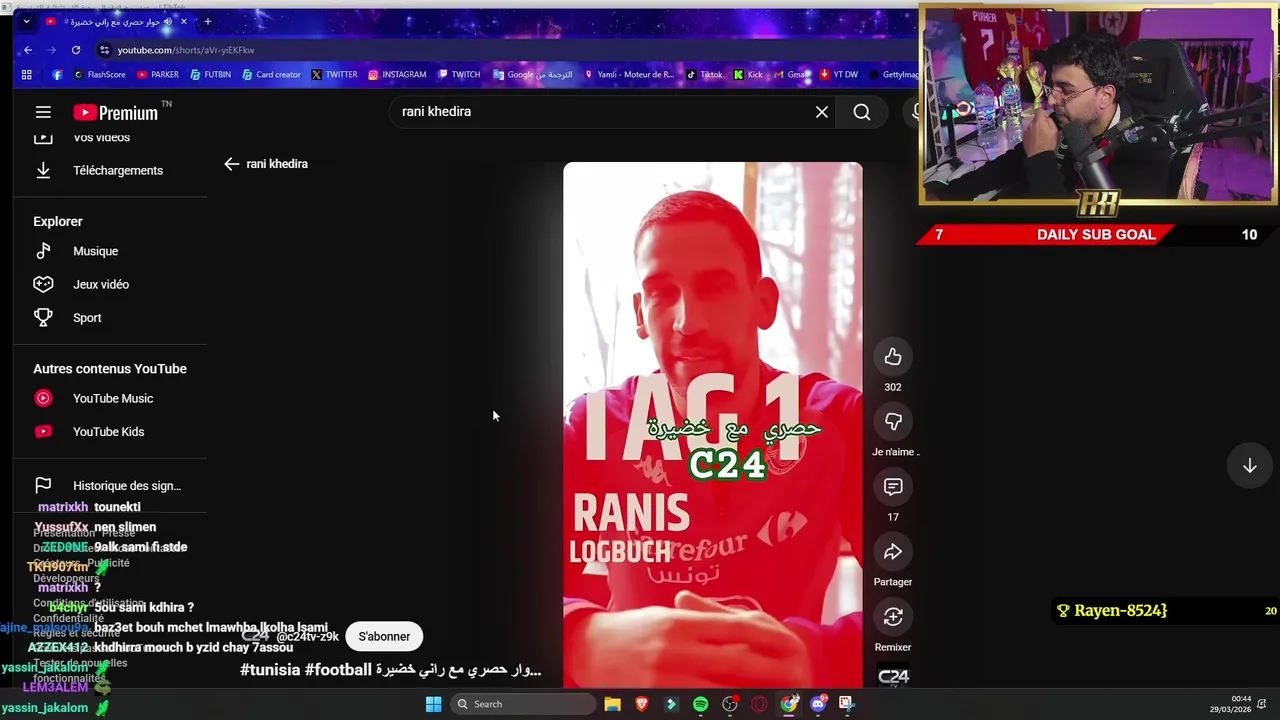Click the taskbar Search box
1280x720 pixels.
click(x=521, y=704)
